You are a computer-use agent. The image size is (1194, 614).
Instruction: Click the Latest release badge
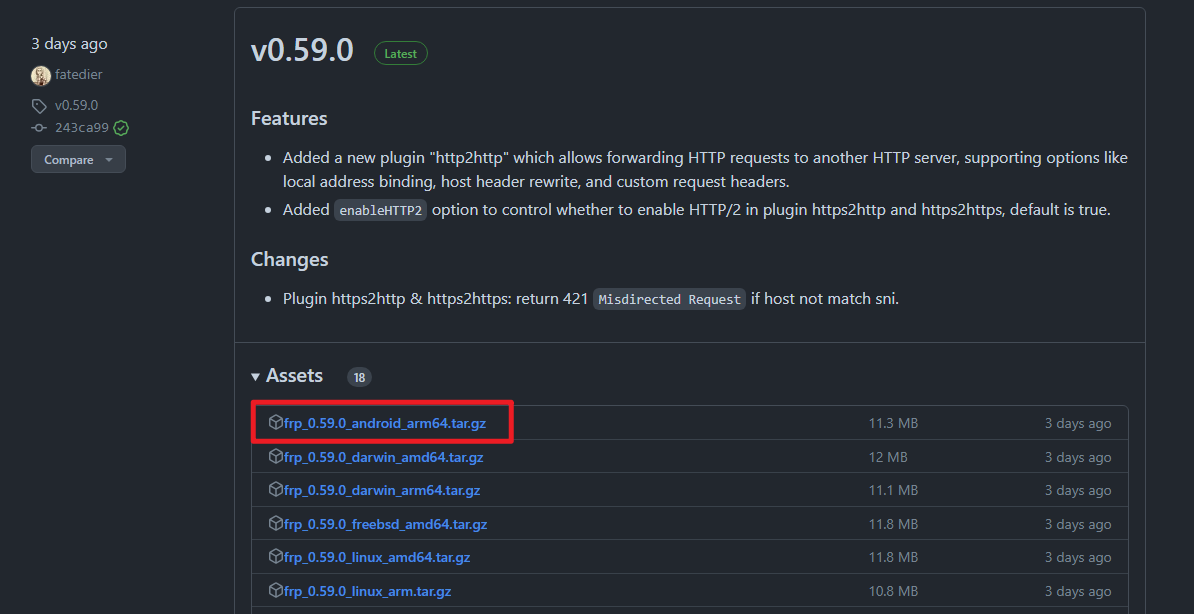[x=401, y=53]
